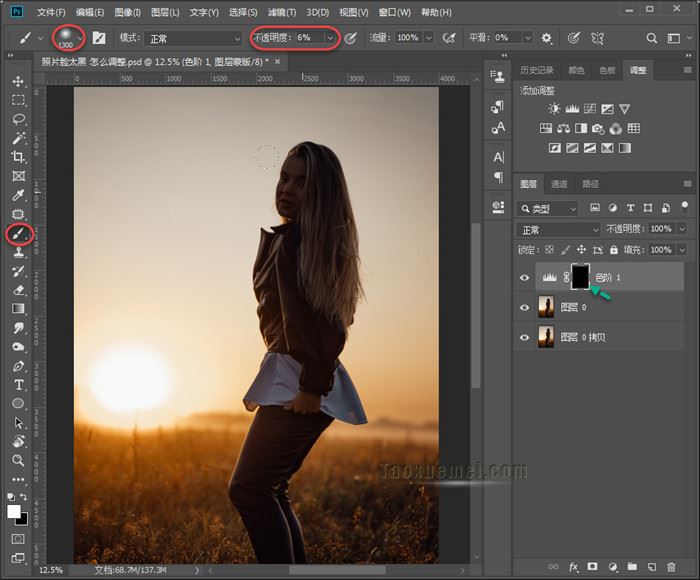
Task: Switch to the 通道 tab
Action: [559, 184]
